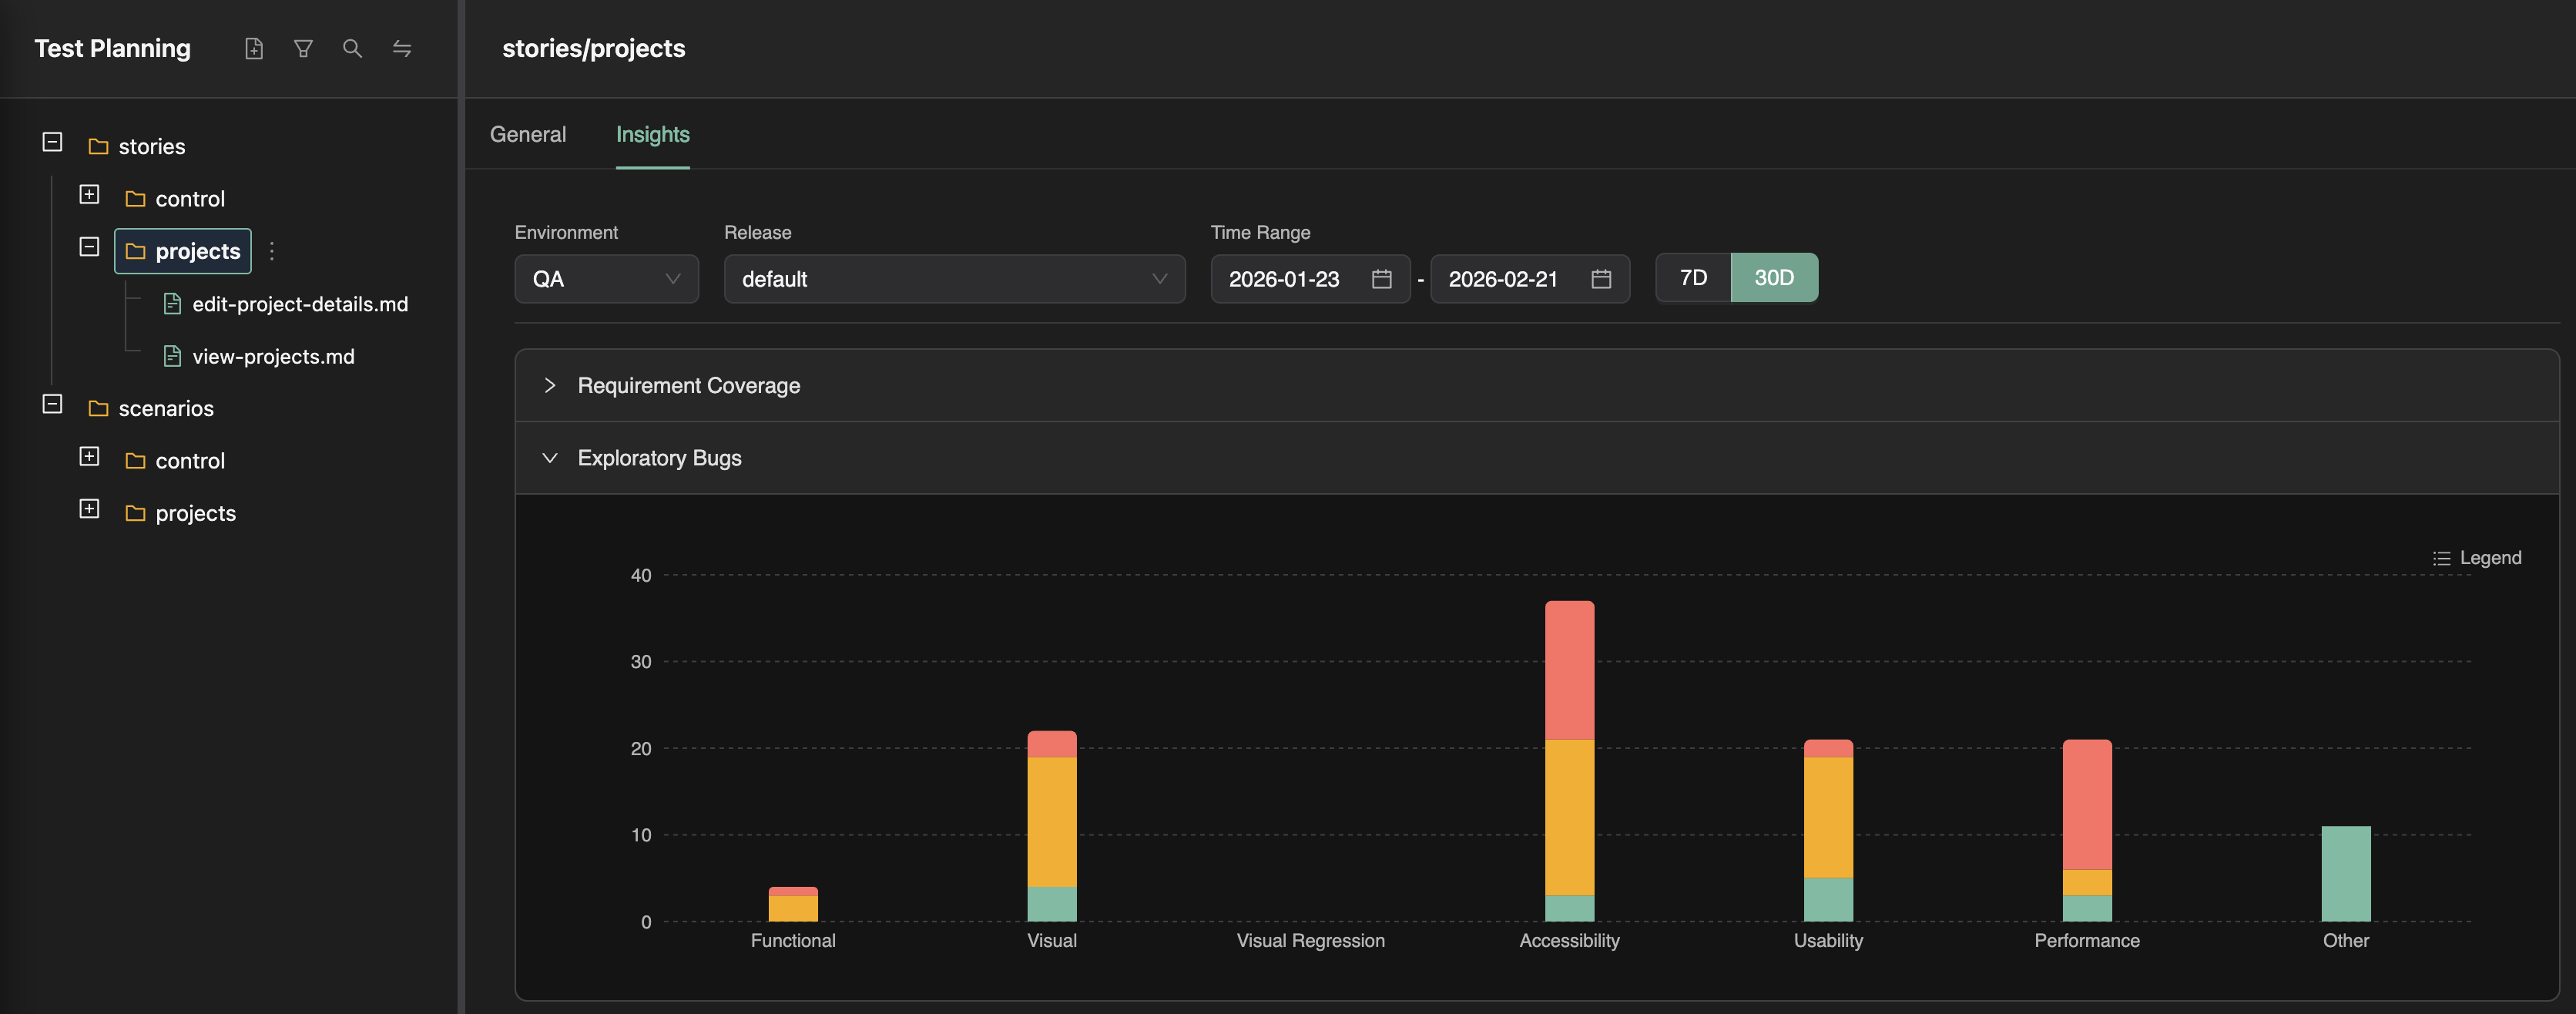Image resolution: width=2576 pixels, height=1014 pixels.
Task: Open the filter tool in the sidebar
Action: pyautogui.click(x=303, y=48)
